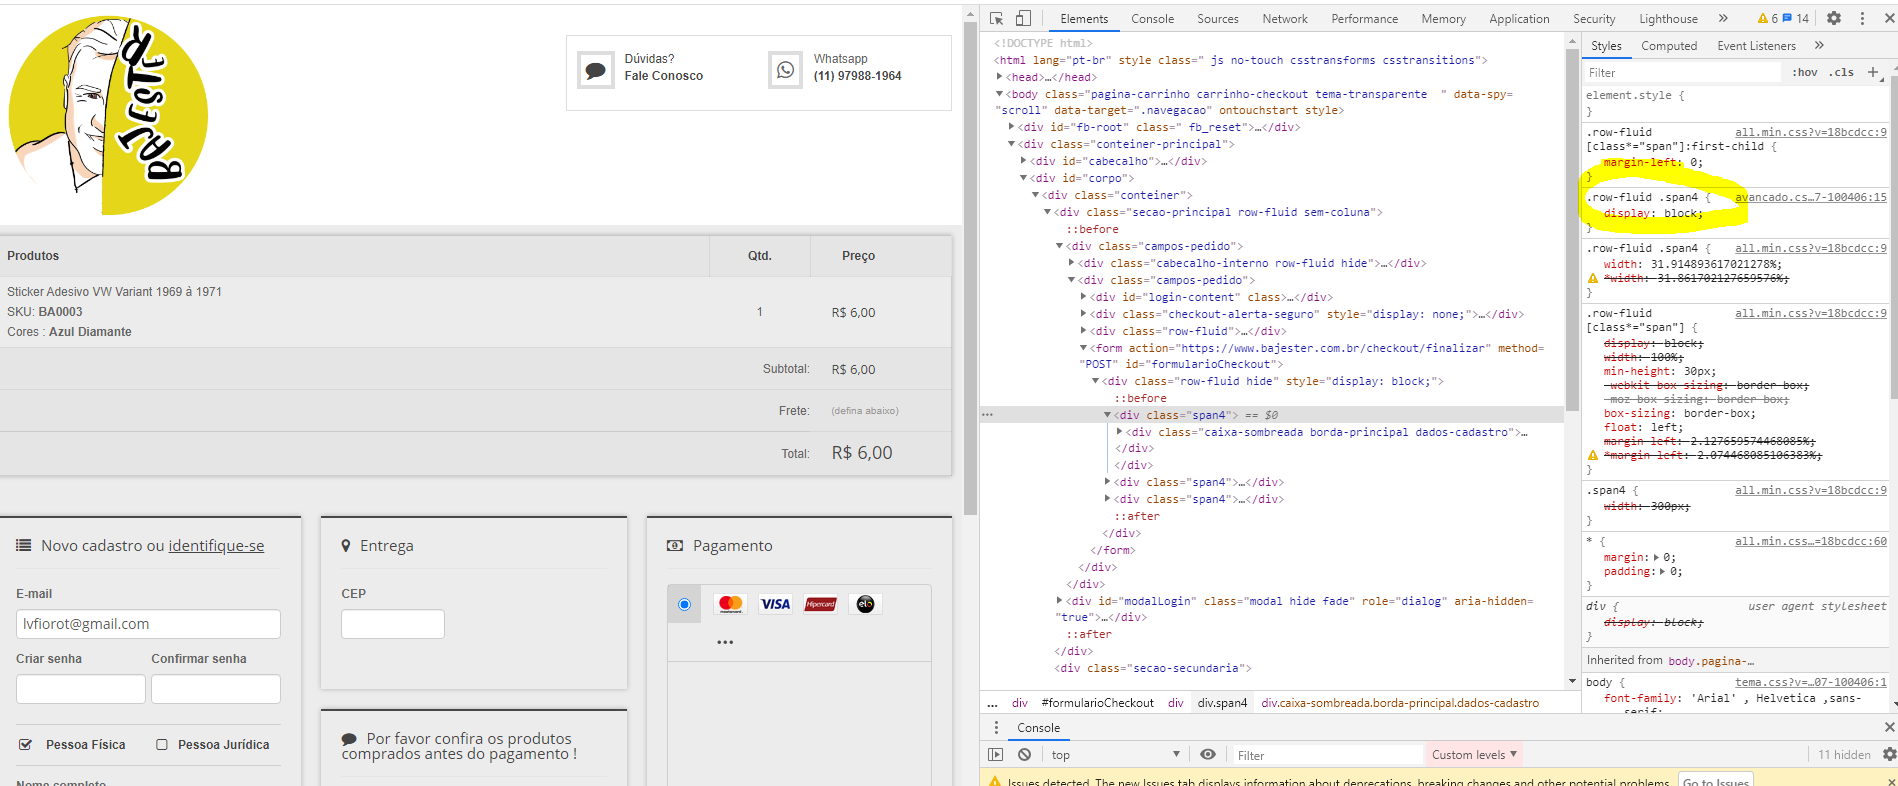Open DevTools three-dot customize menu

click(1862, 18)
